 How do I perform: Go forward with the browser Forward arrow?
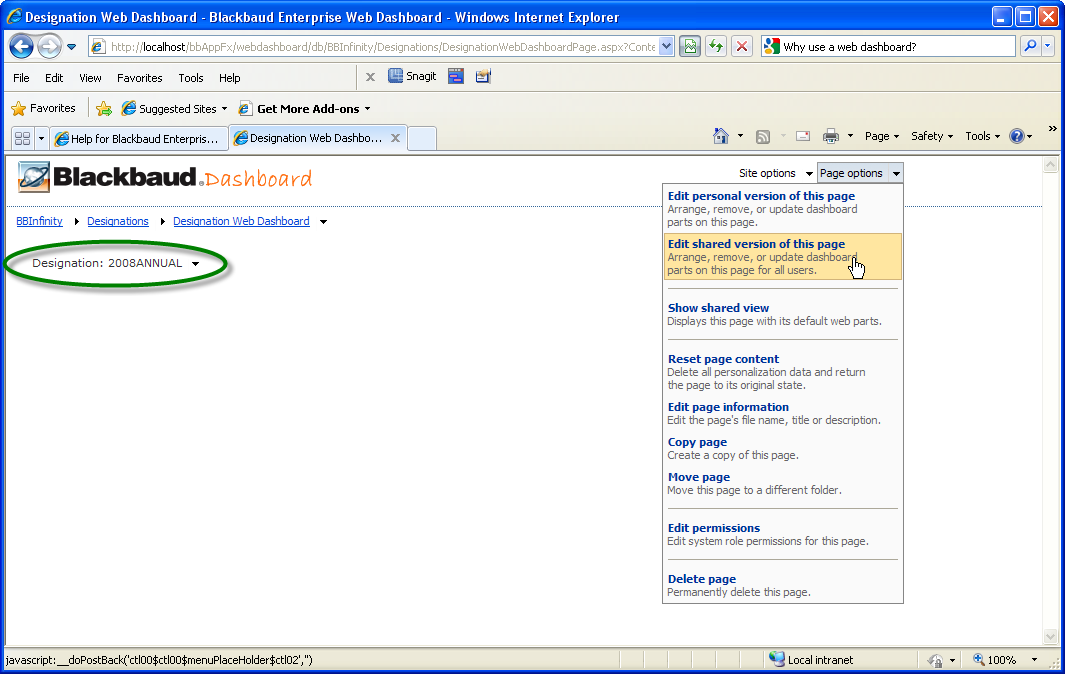tap(49, 47)
